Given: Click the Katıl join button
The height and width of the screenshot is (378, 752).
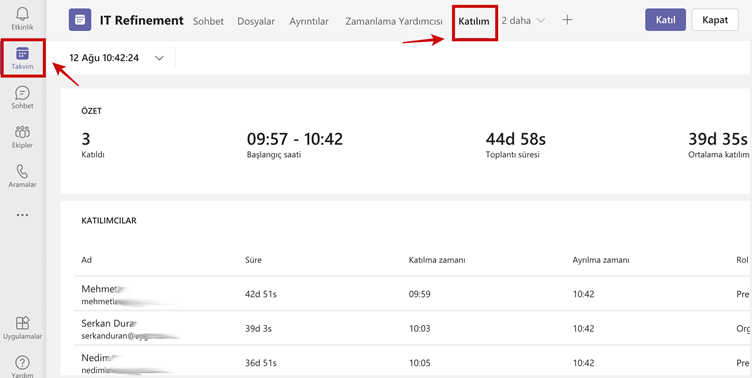Looking at the screenshot, I should (x=665, y=20).
